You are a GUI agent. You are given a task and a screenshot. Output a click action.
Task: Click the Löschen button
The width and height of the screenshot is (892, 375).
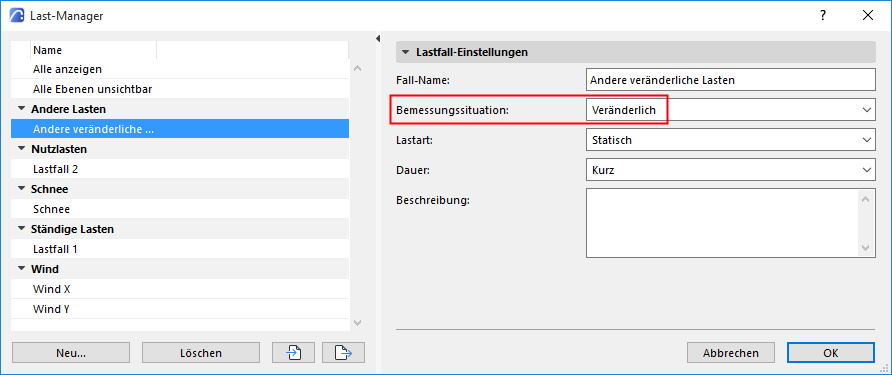click(x=201, y=353)
